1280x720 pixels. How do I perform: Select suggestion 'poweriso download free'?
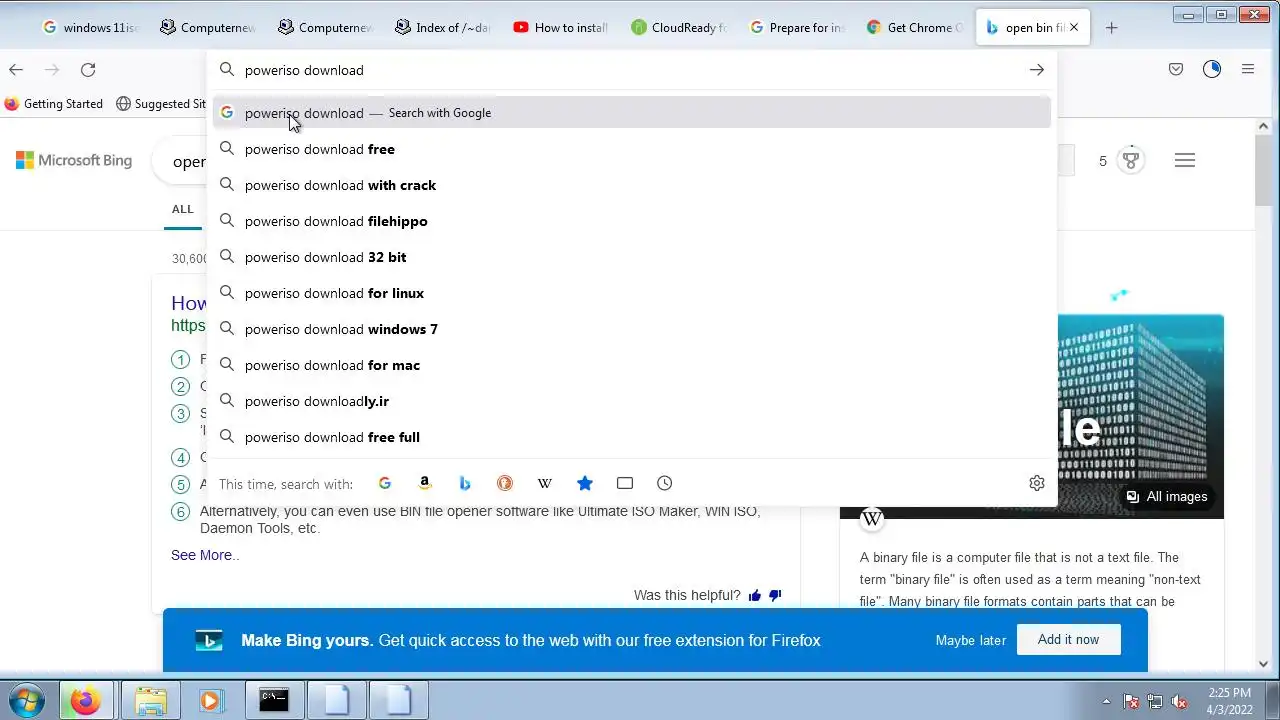pyautogui.click(x=632, y=149)
